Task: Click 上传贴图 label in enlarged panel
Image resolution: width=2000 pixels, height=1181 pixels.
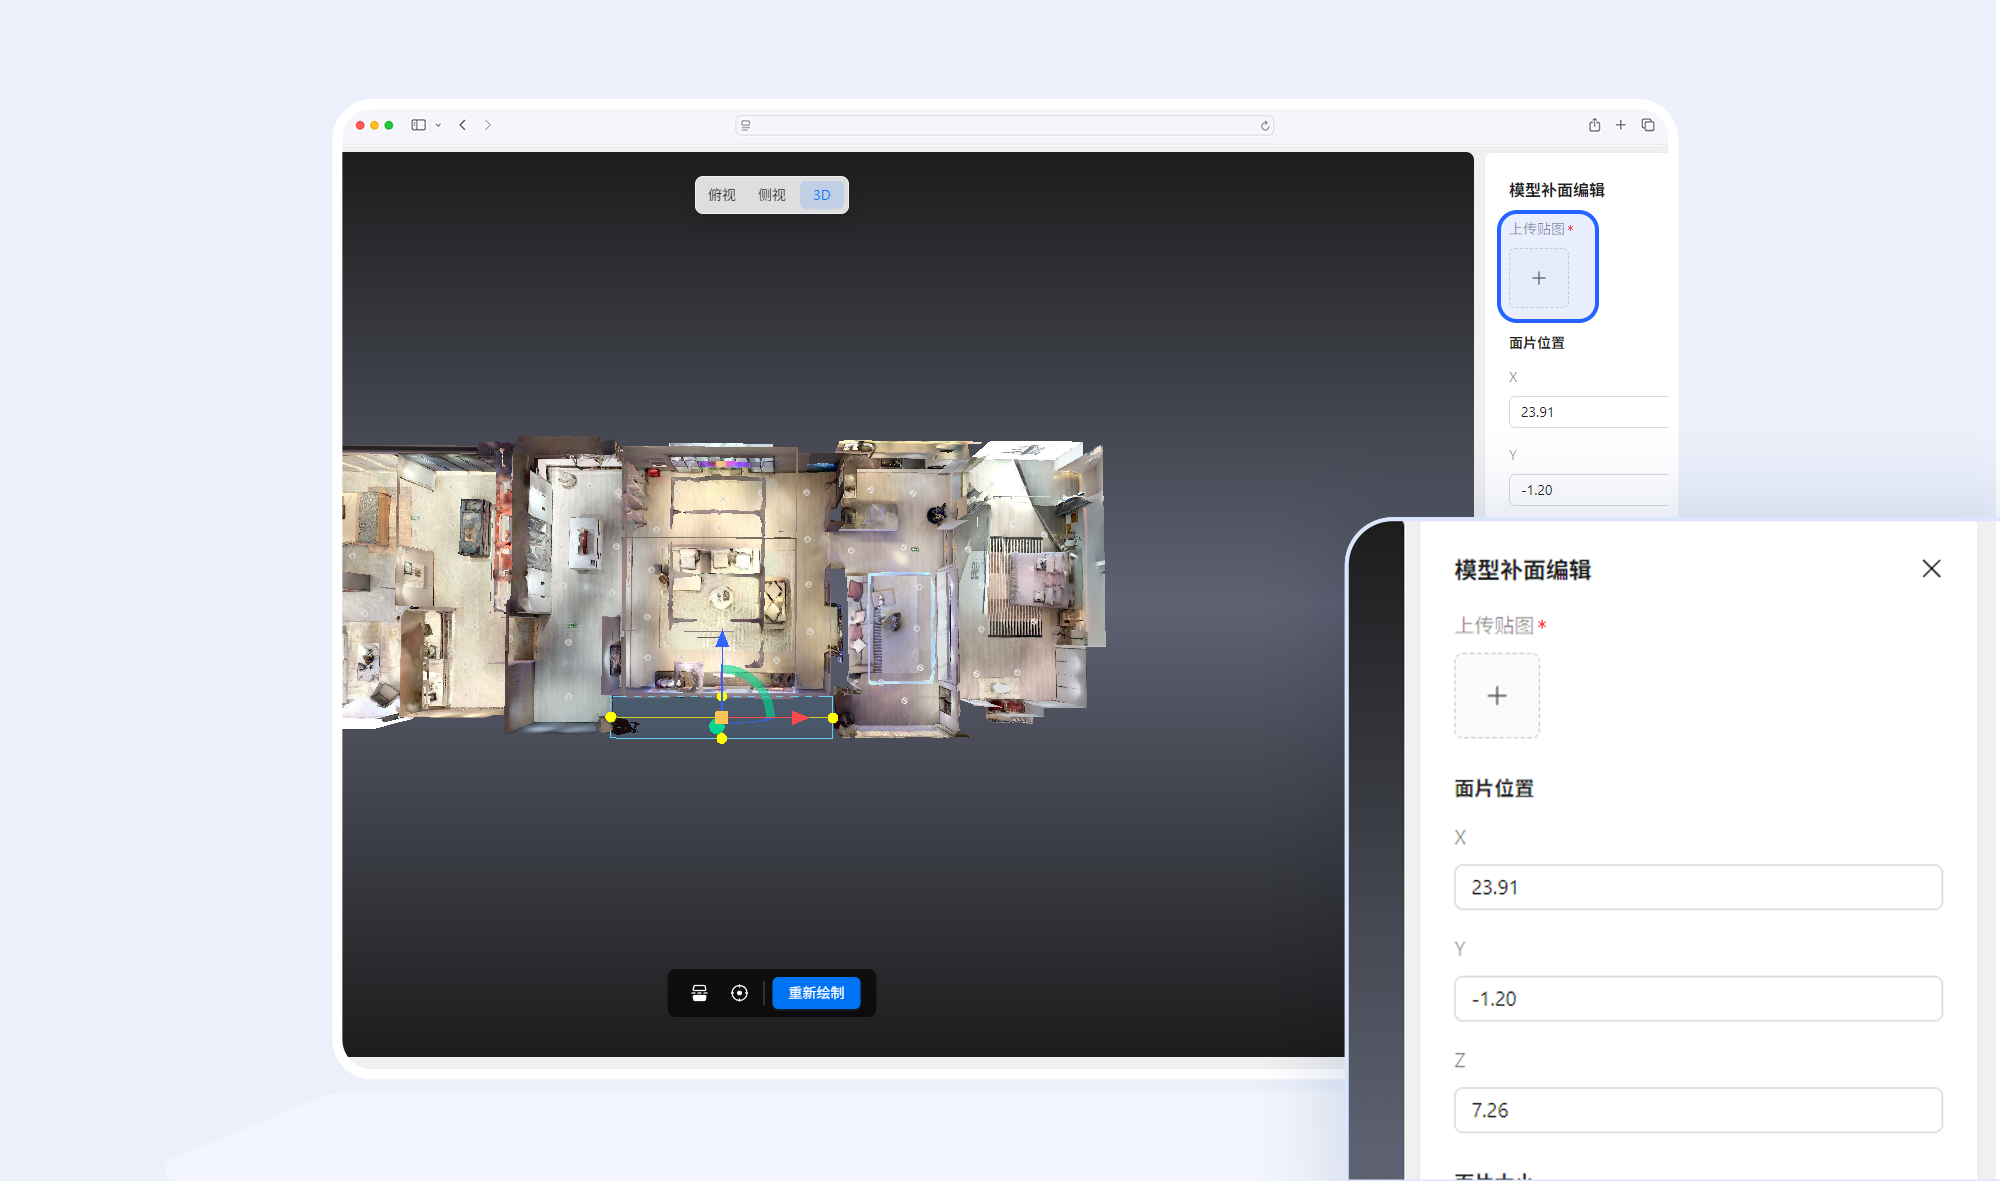Action: click(1494, 625)
